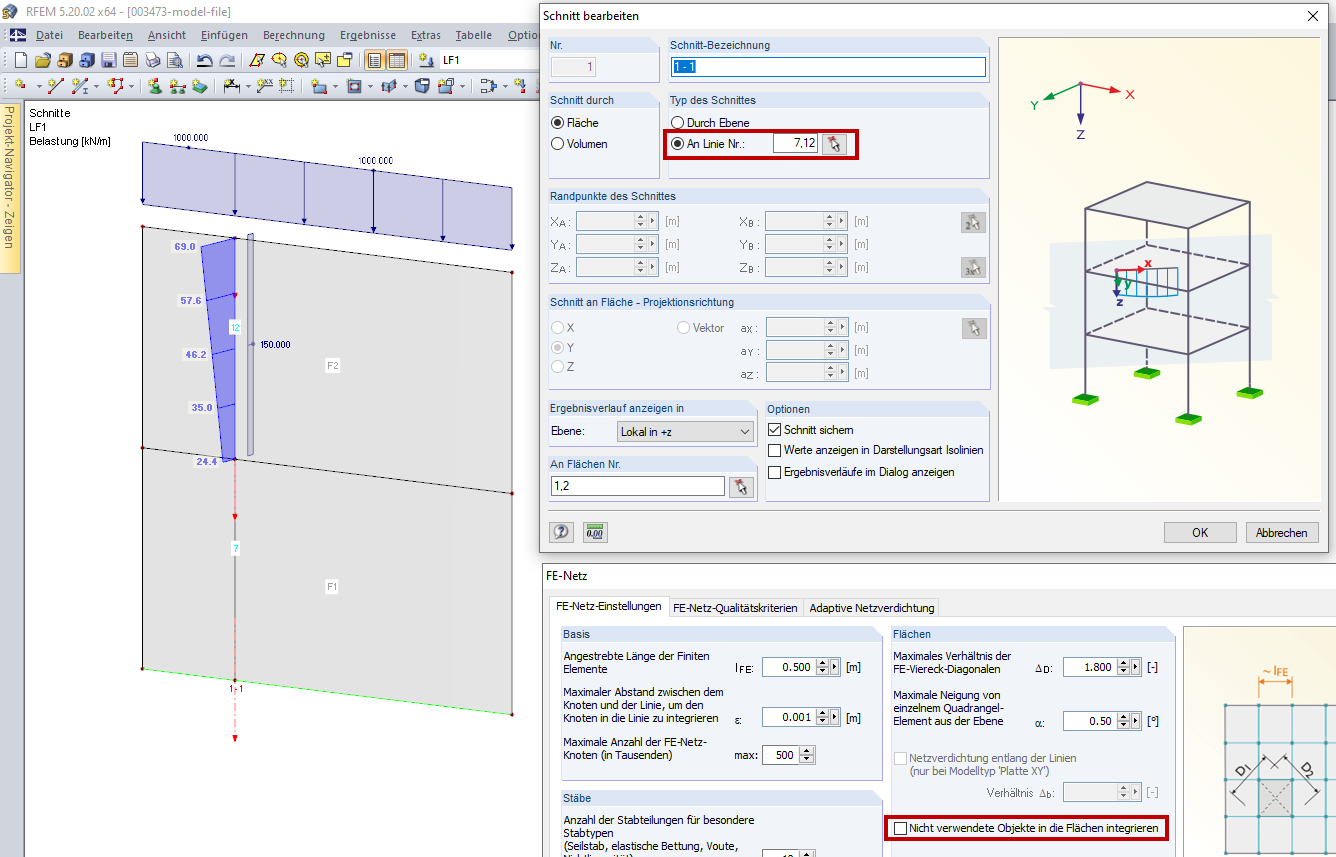Click the 0.00 units settings icon

coord(595,532)
